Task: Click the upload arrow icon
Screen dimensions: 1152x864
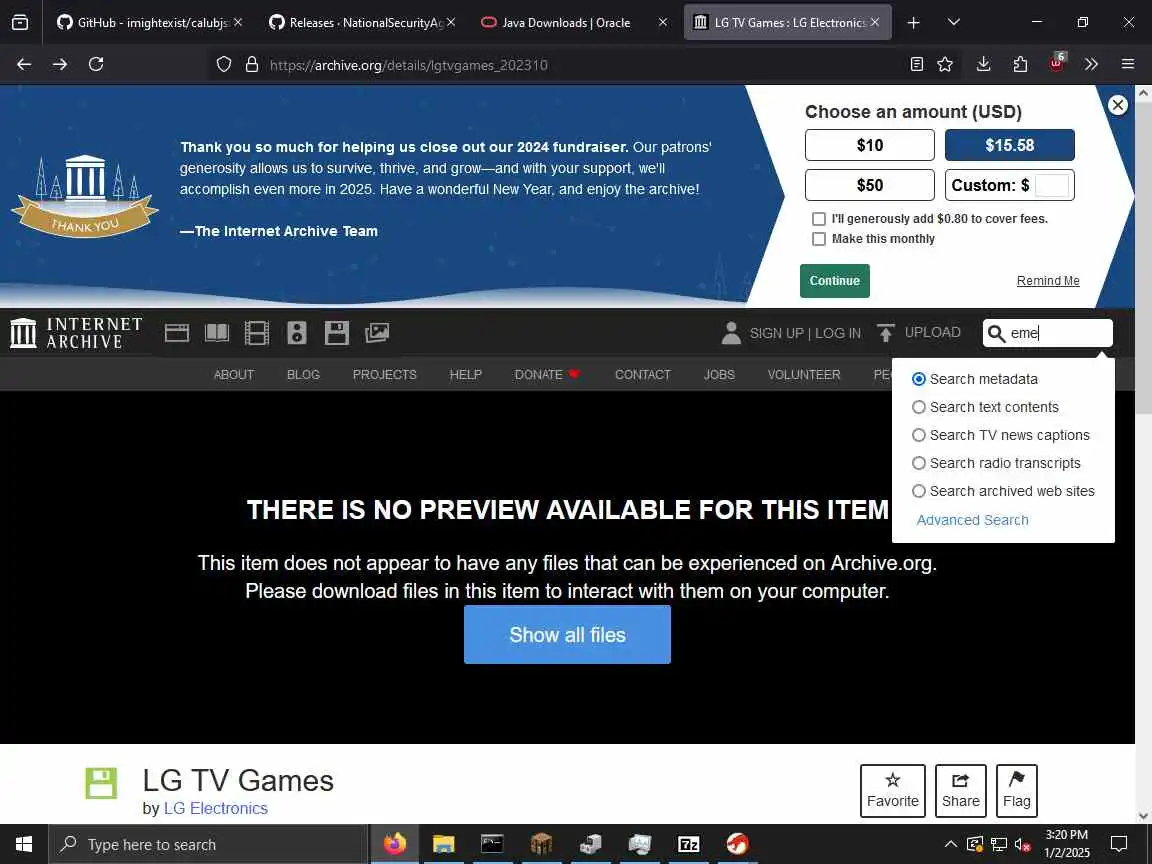Action: pyautogui.click(x=886, y=333)
